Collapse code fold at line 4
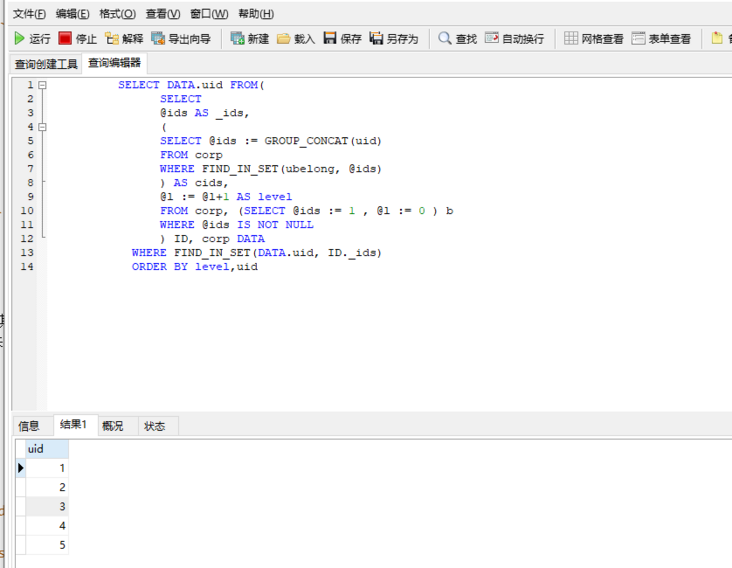 [42, 127]
